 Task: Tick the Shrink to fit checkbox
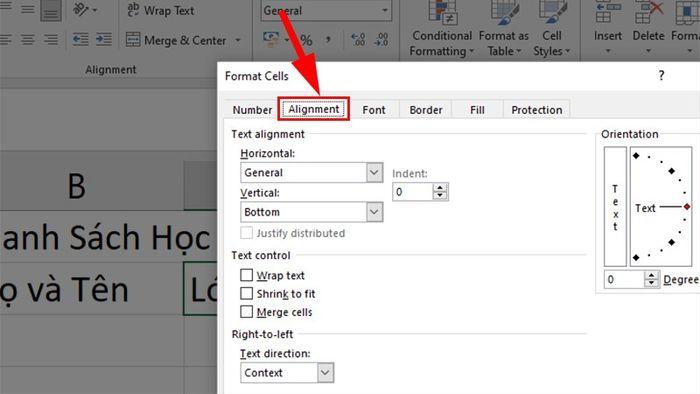pos(246,293)
